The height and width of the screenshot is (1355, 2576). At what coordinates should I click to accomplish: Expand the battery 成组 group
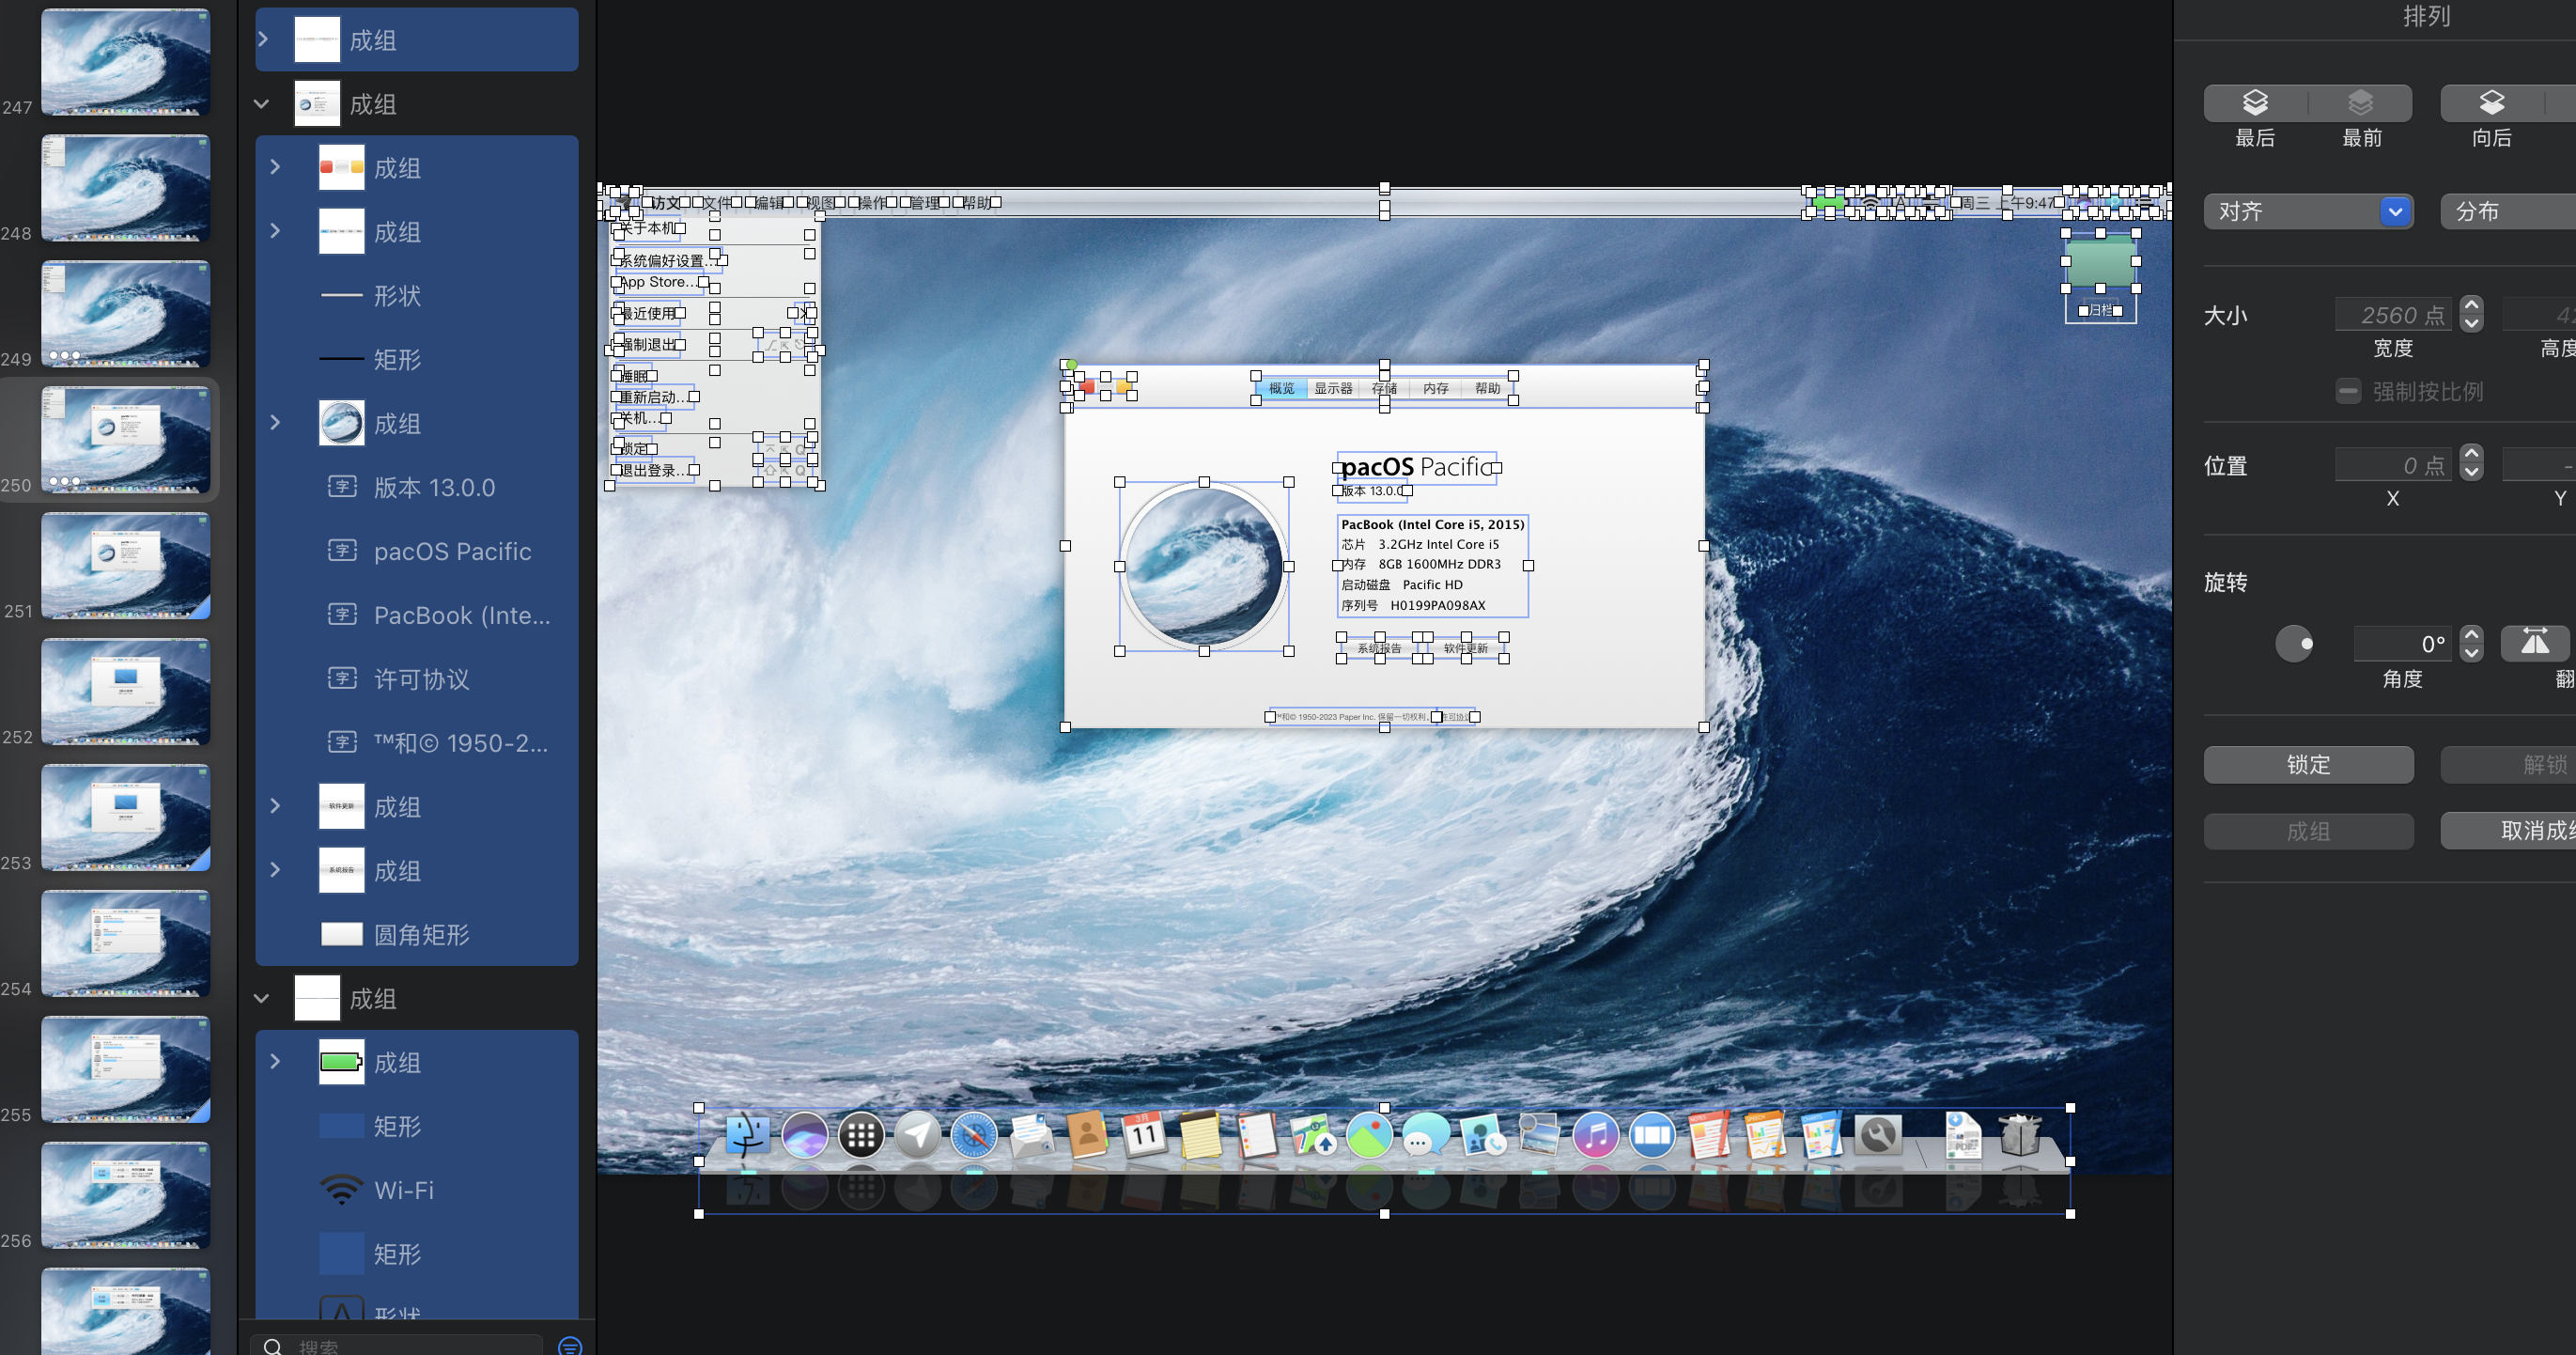[275, 1062]
